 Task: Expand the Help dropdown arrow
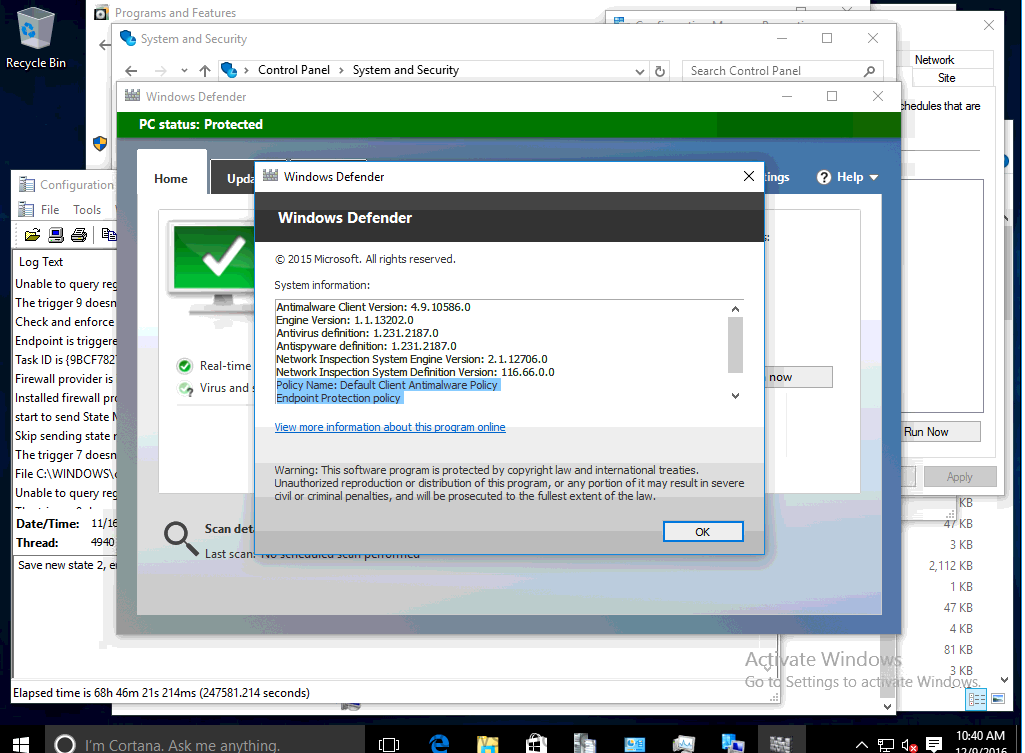point(874,177)
